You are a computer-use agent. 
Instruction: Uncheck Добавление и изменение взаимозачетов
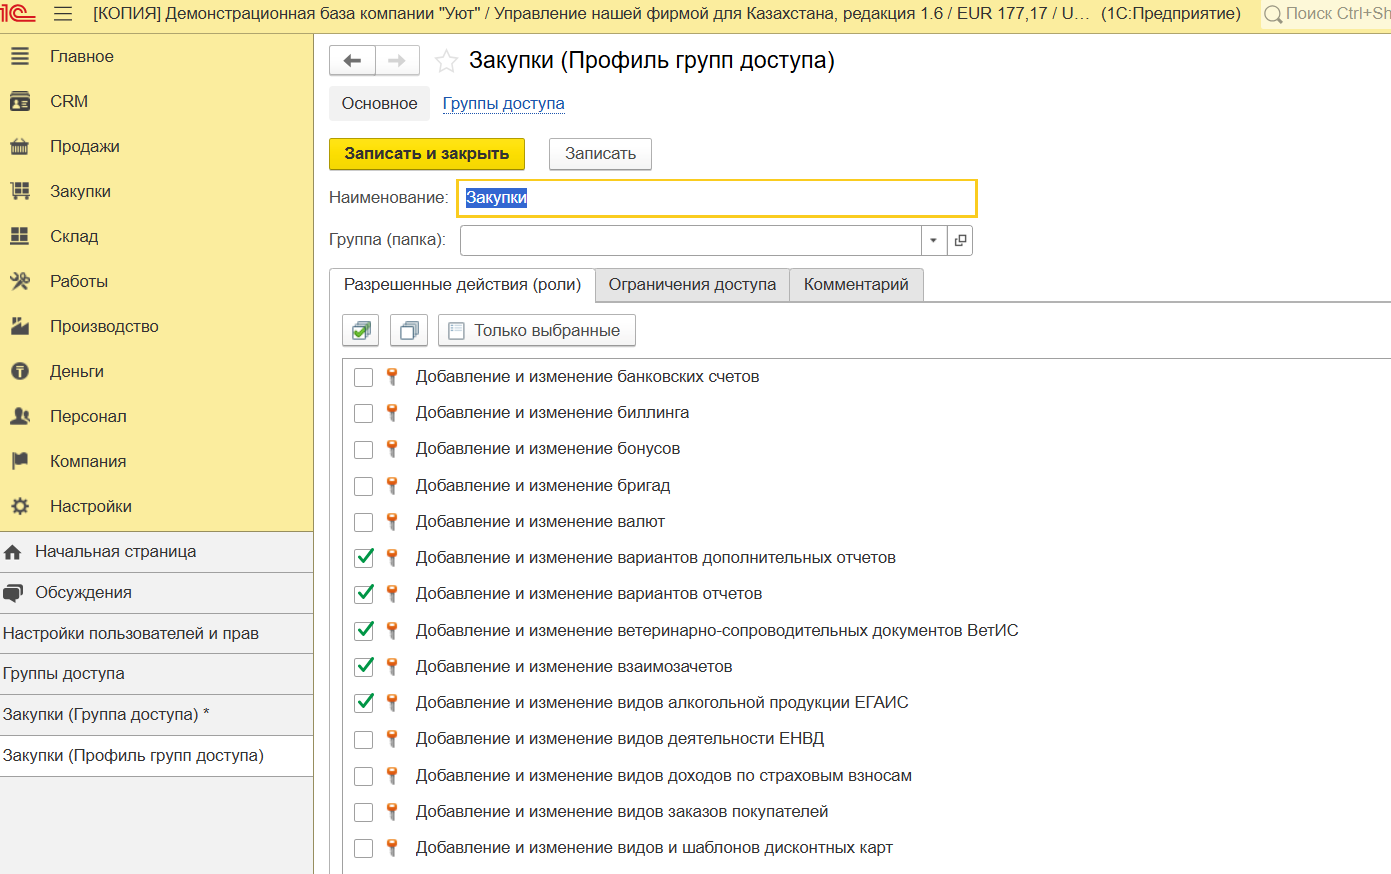[364, 667]
